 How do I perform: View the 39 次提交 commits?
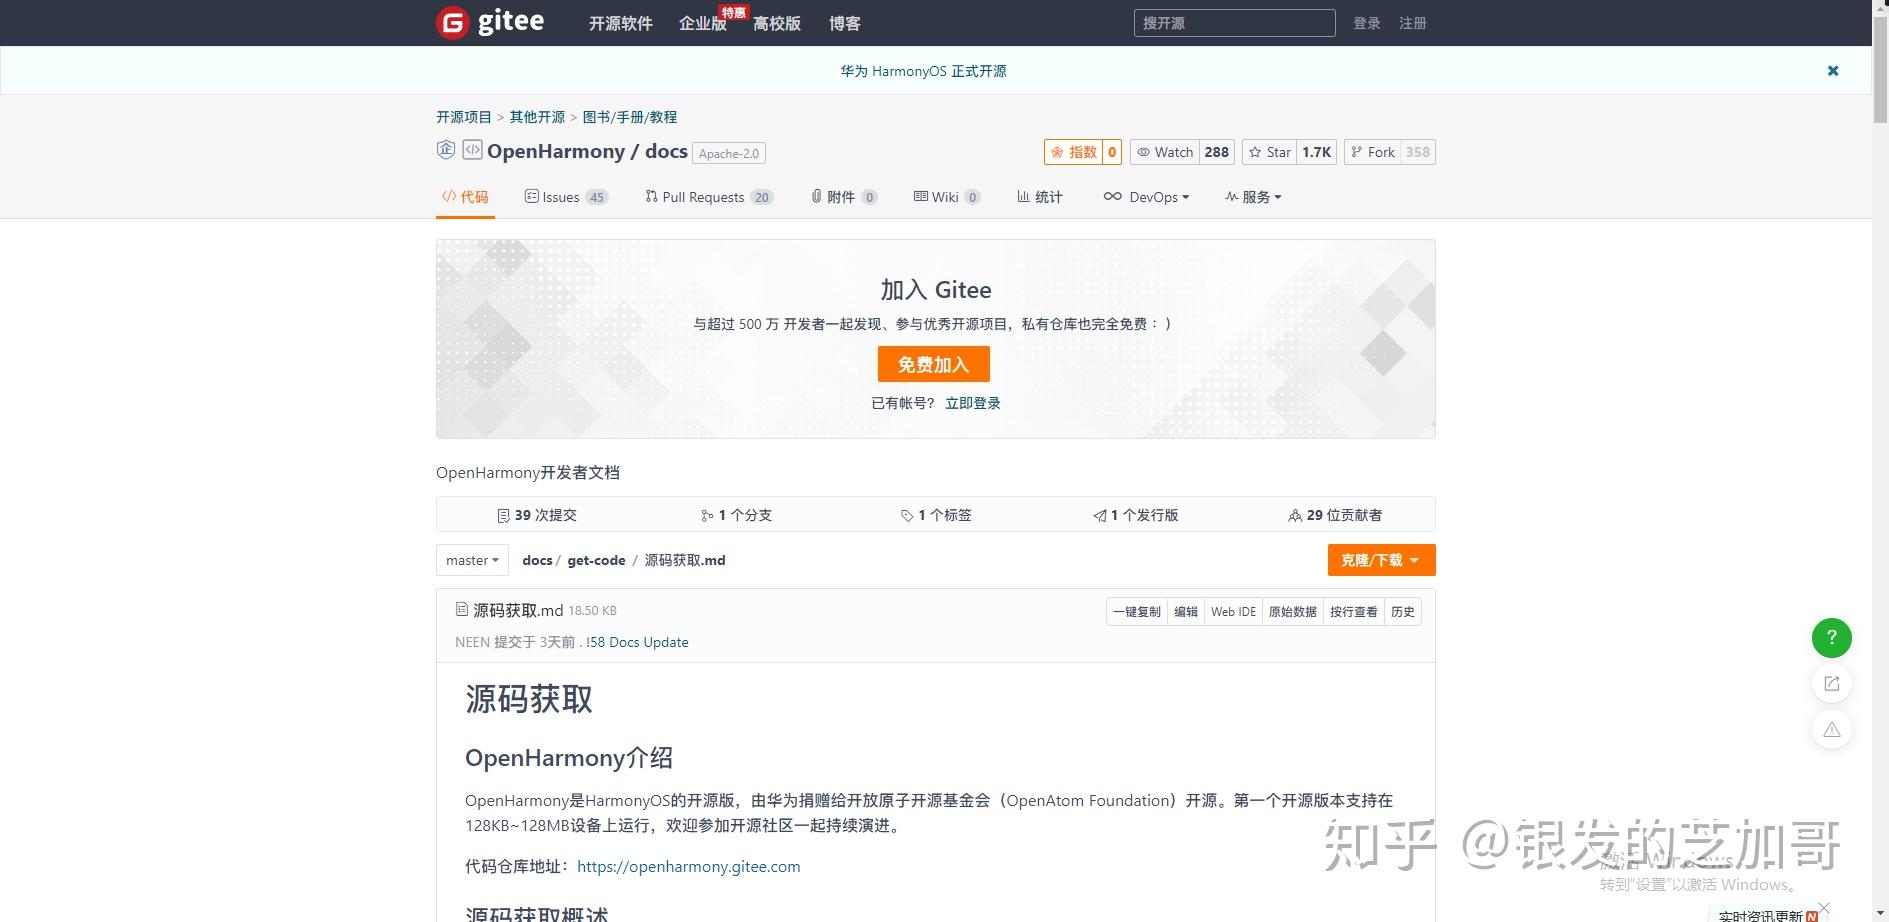tap(537, 515)
